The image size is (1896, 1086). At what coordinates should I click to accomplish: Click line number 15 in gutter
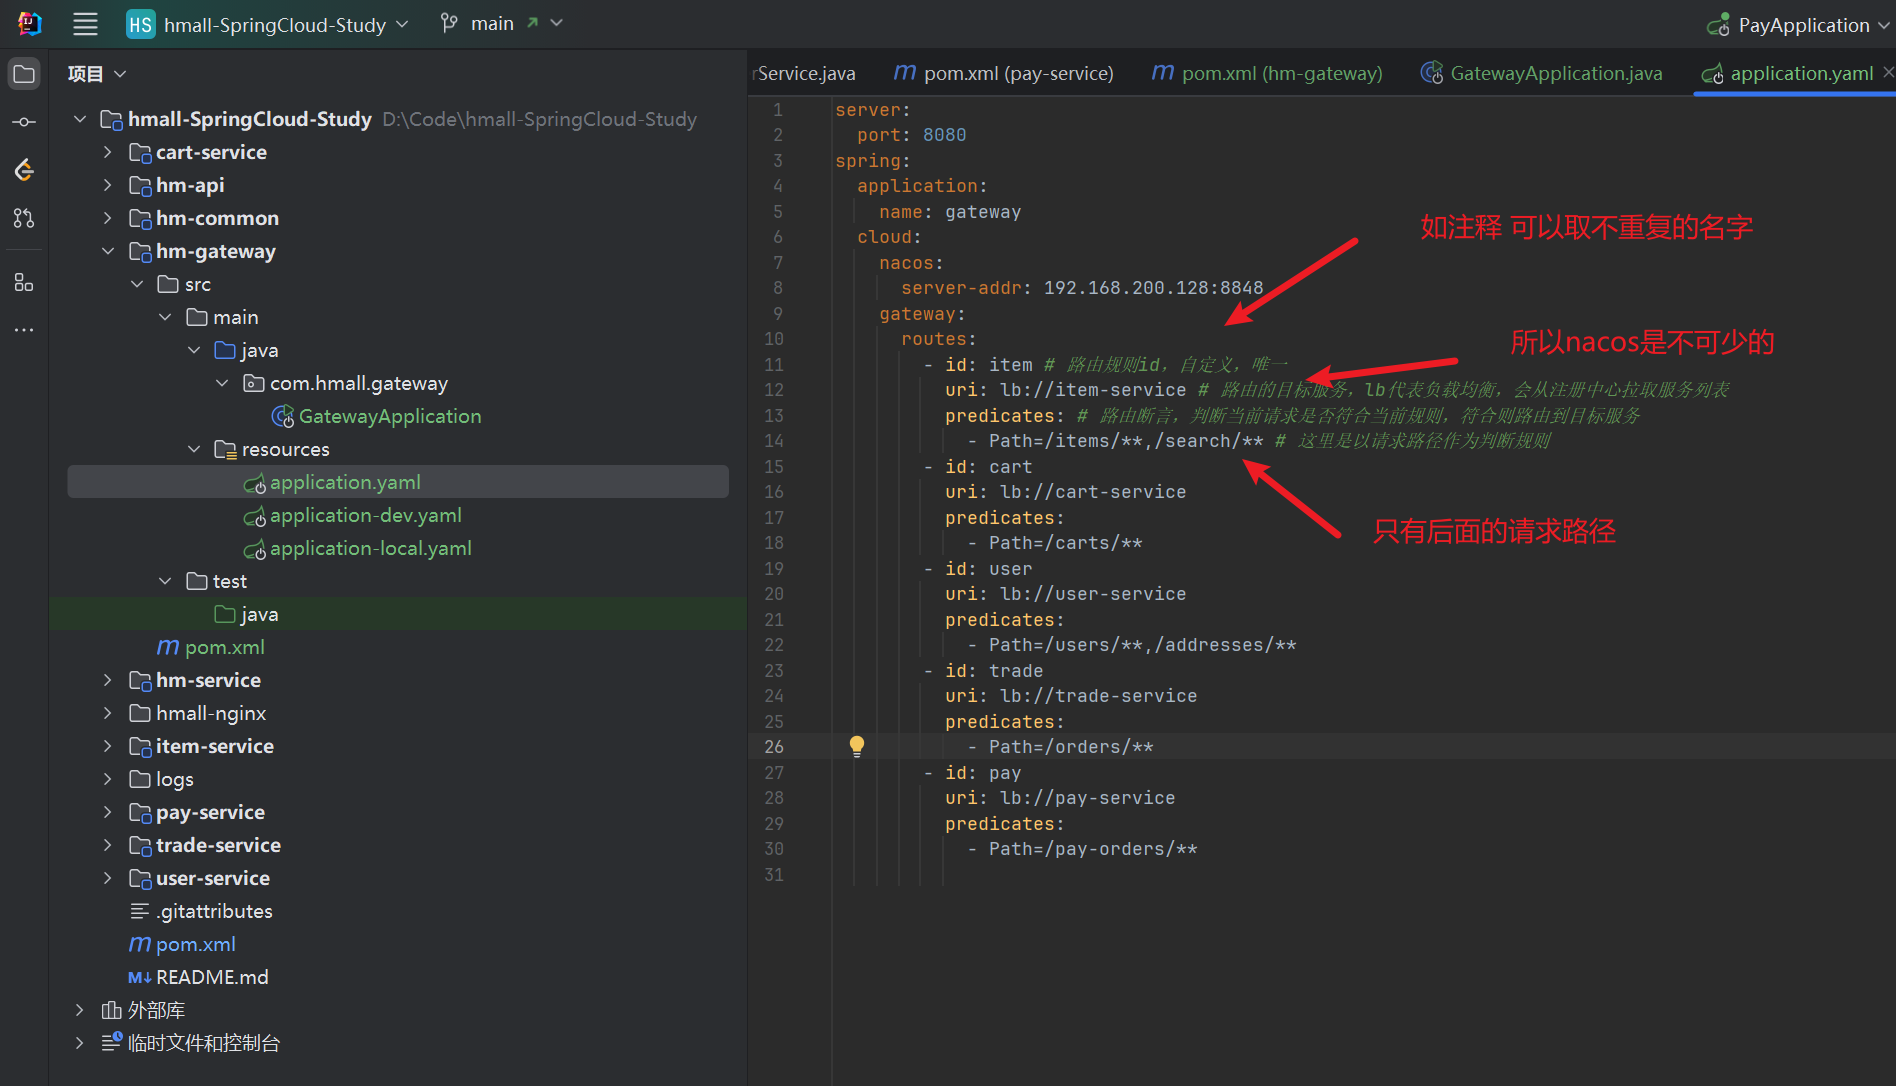(x=774, y=467)
